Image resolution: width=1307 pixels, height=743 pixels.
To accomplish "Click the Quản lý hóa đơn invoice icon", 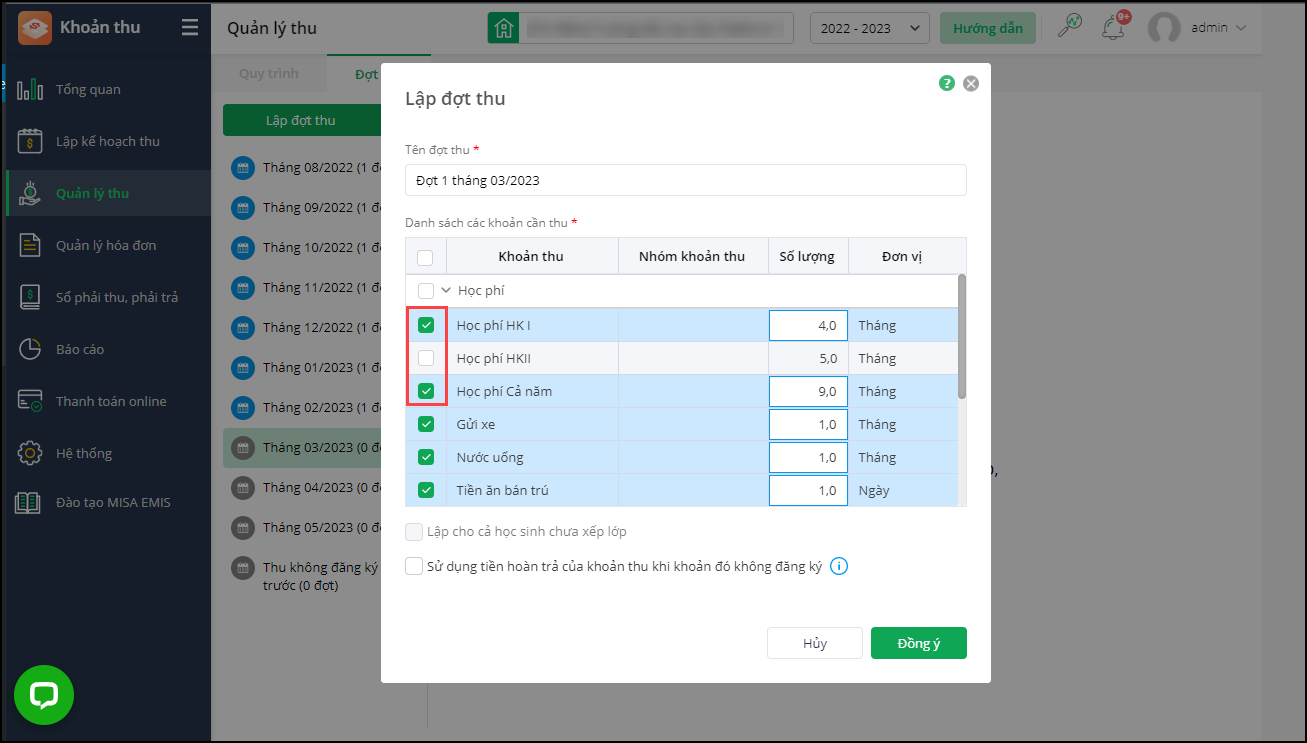I will pyautogui.click(x=30, y=245).
